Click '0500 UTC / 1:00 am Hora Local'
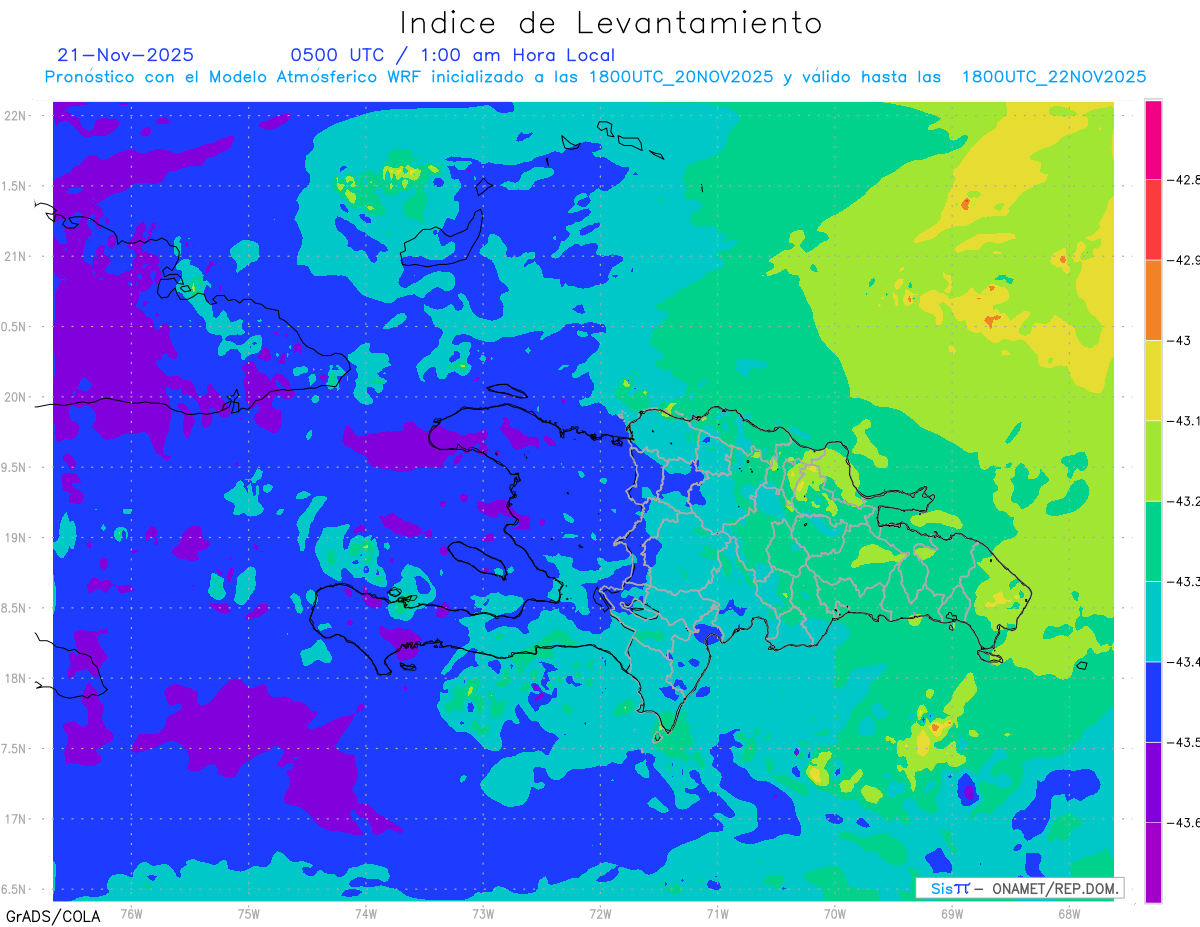This screenshot has width=1200, height=927. click(453, 55)
